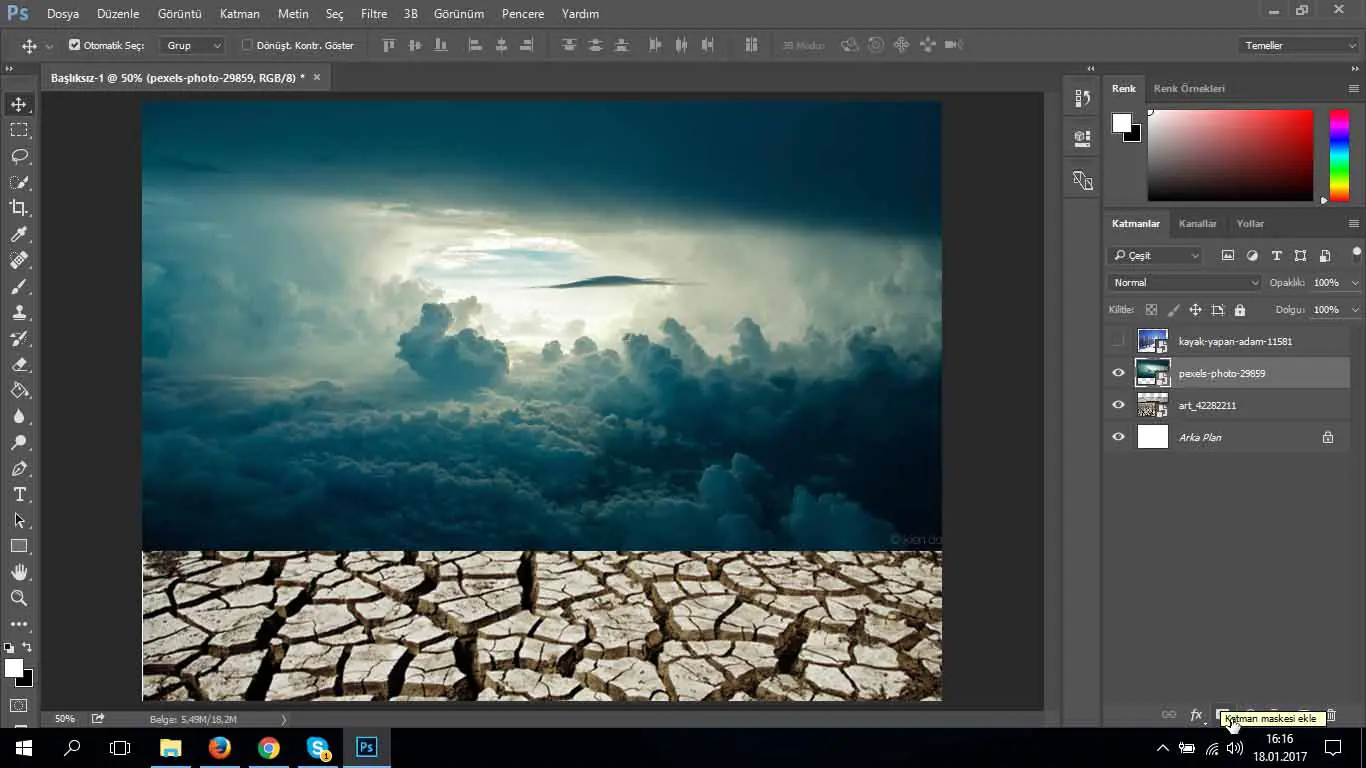Show the kayak-yapan-adam-11581 layer
The image size is (1366, 768).
click(x=1118, y=341)
